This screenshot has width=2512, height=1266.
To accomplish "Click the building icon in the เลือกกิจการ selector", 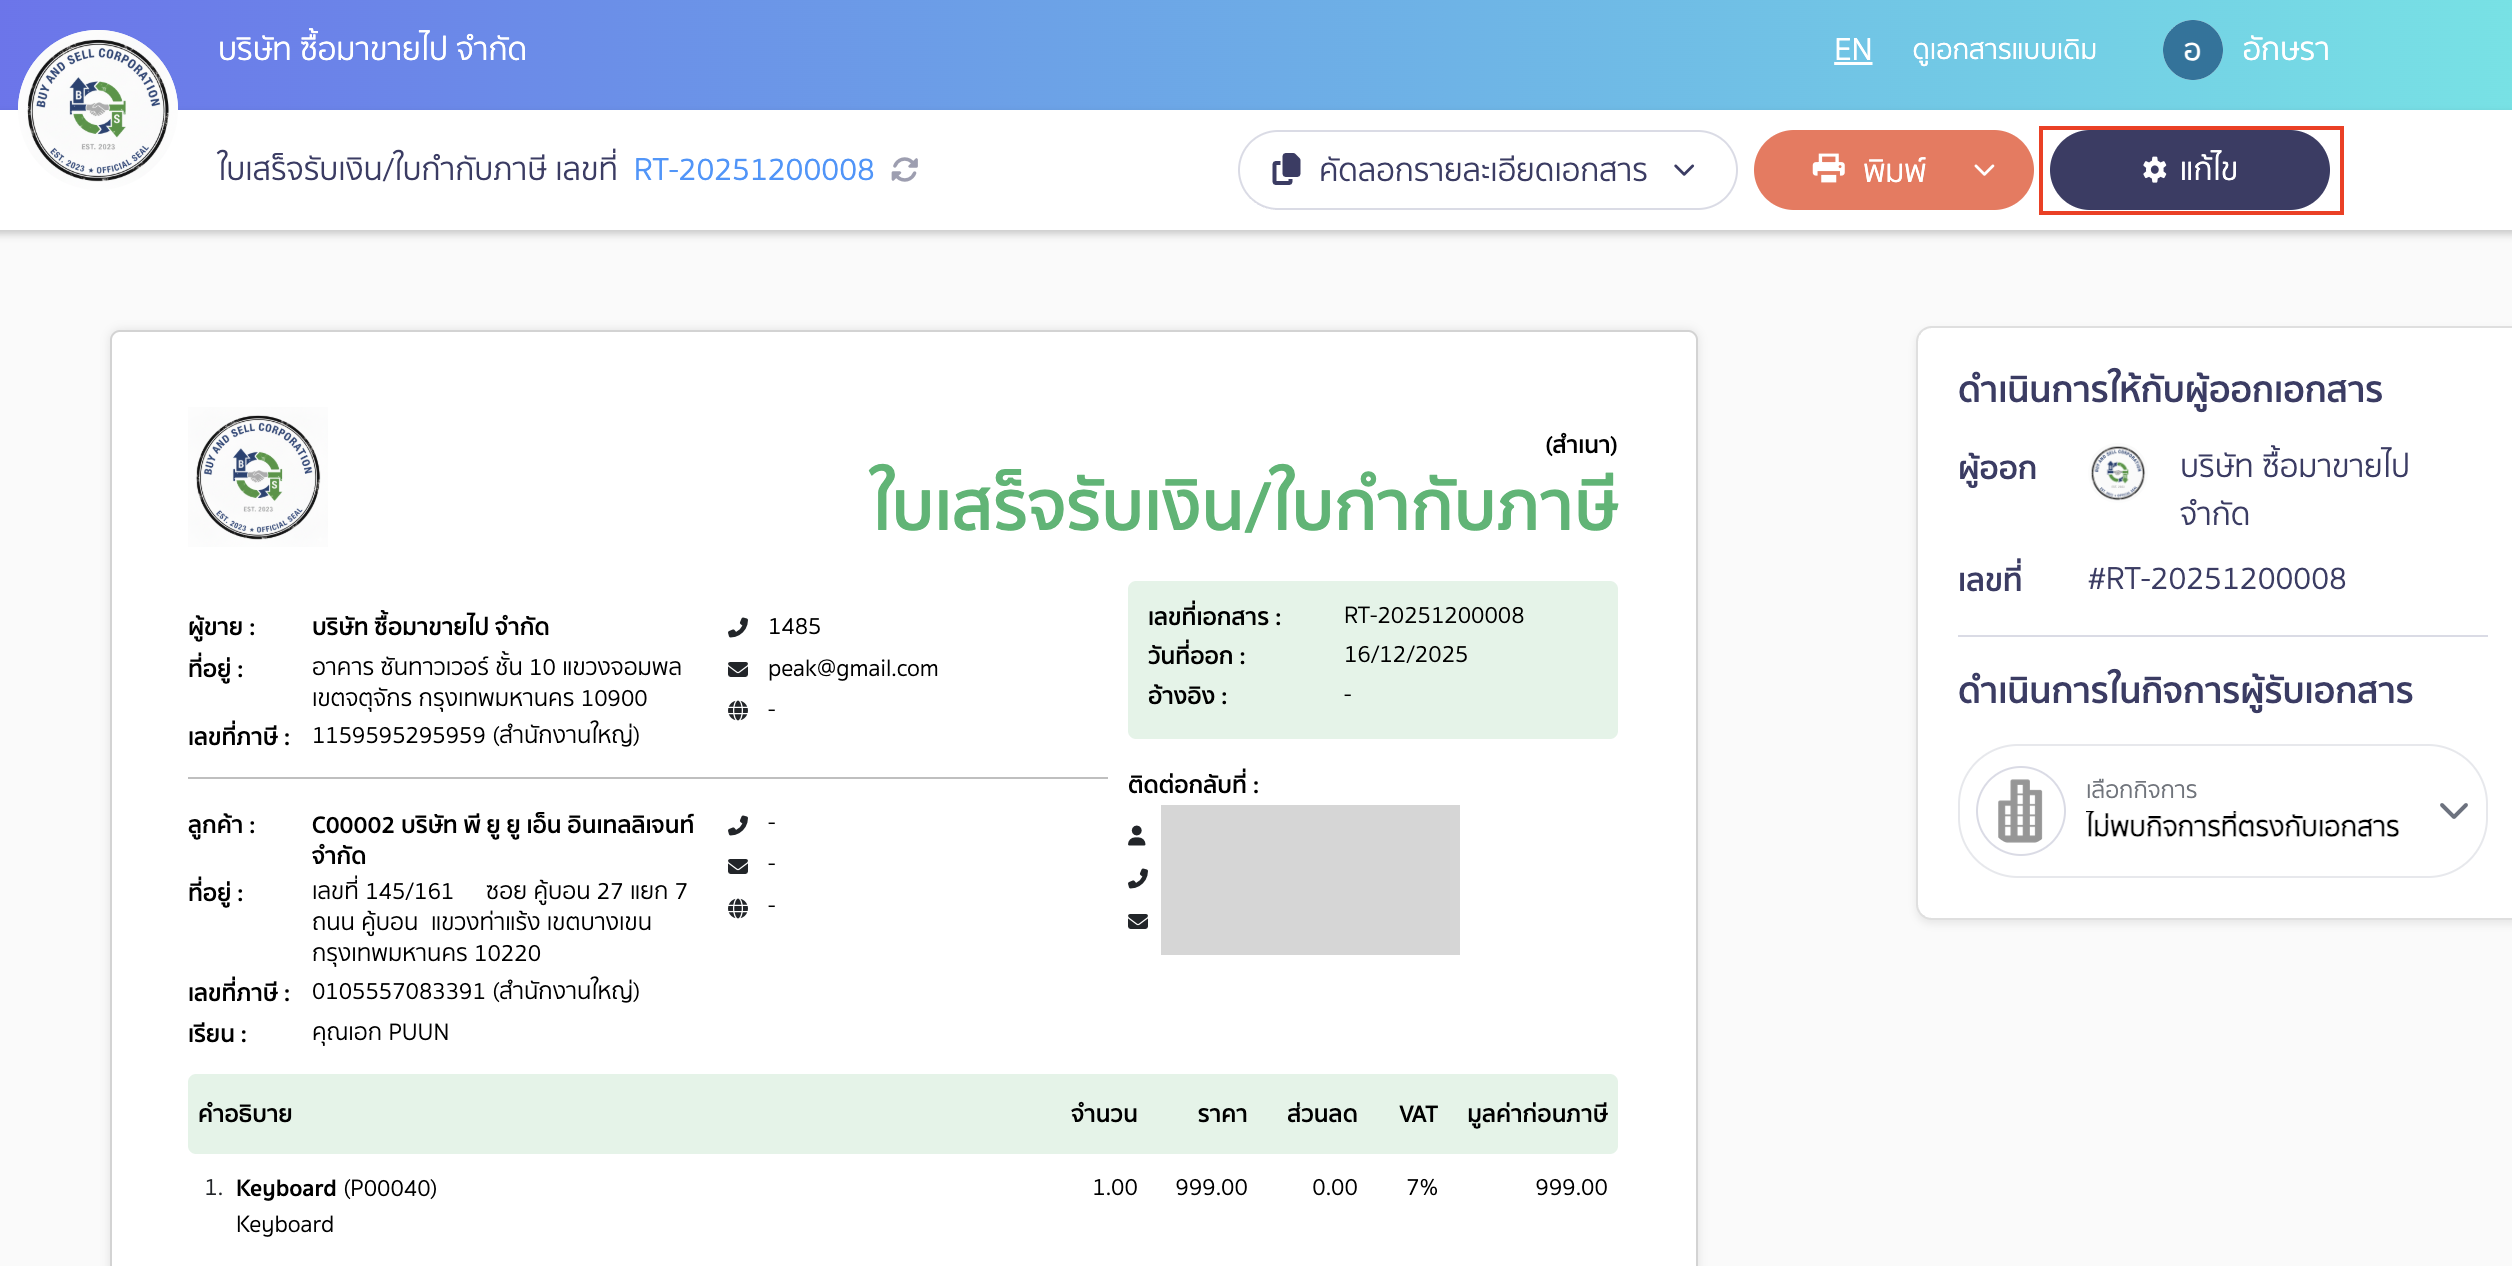I will point(2018,811).
